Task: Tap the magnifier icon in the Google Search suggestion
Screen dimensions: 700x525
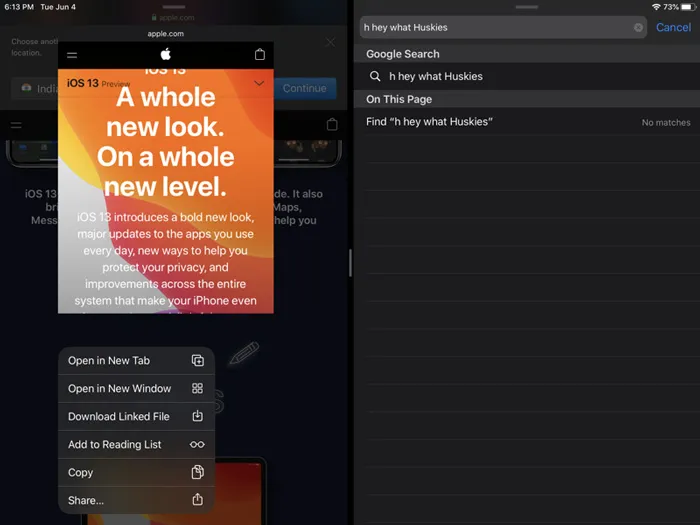Action: coord(375,76)
